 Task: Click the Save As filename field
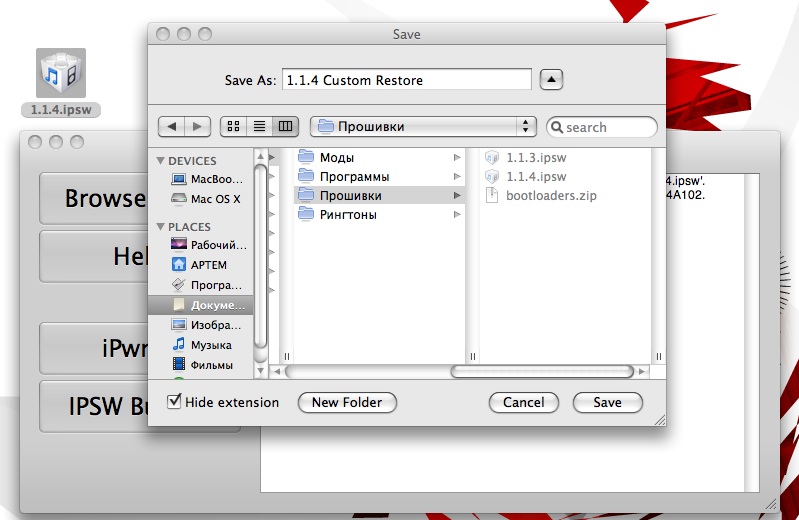(407, 80)
